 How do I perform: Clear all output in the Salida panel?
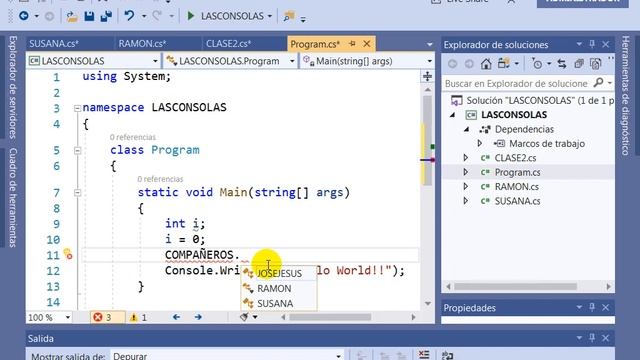[424, 355]
